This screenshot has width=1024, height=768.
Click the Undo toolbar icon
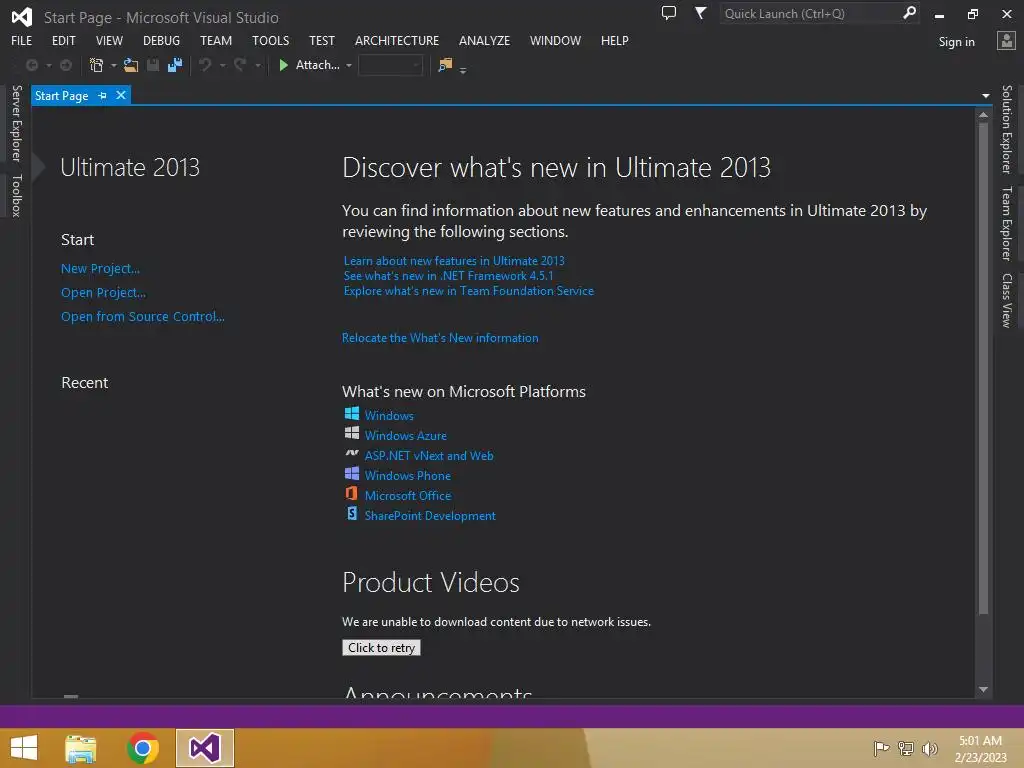pos(205,65)
